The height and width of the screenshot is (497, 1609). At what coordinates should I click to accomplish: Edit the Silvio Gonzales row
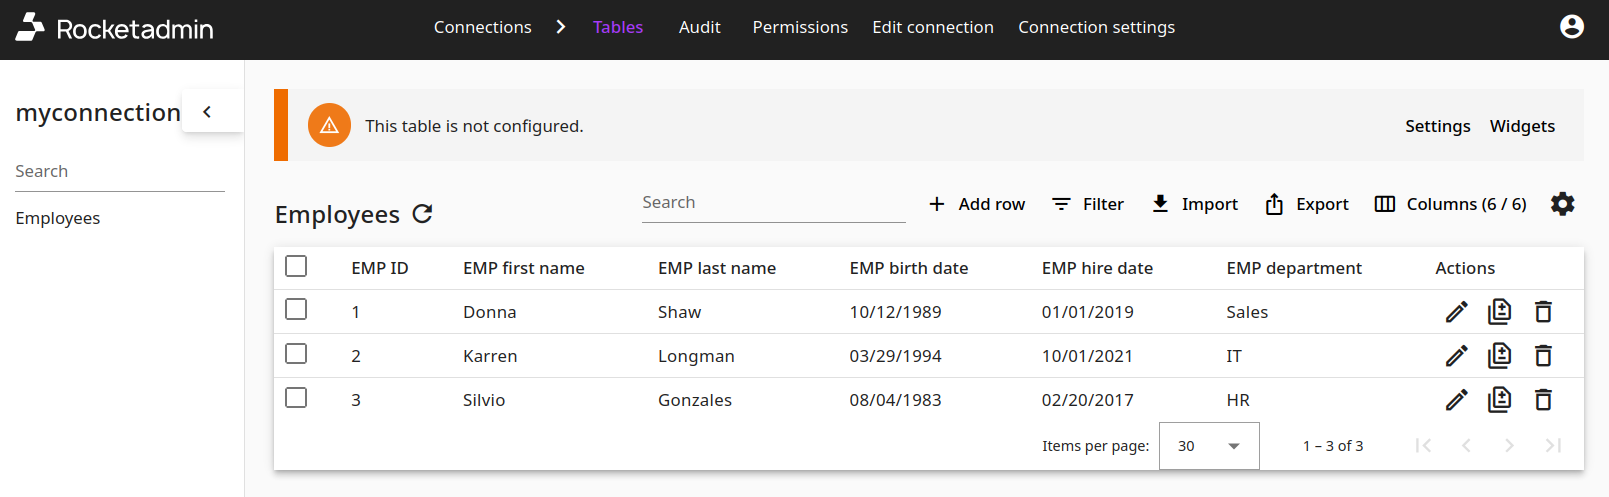tap(1456, 400)
